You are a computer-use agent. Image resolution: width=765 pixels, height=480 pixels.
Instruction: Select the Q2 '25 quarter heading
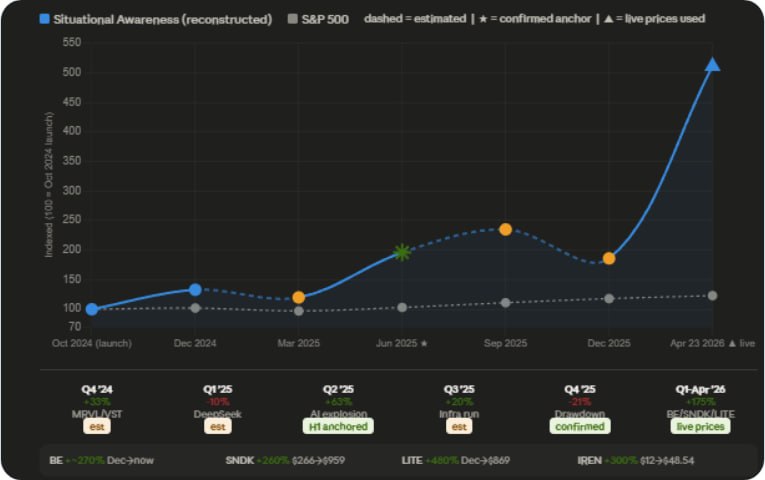(338, 390)
